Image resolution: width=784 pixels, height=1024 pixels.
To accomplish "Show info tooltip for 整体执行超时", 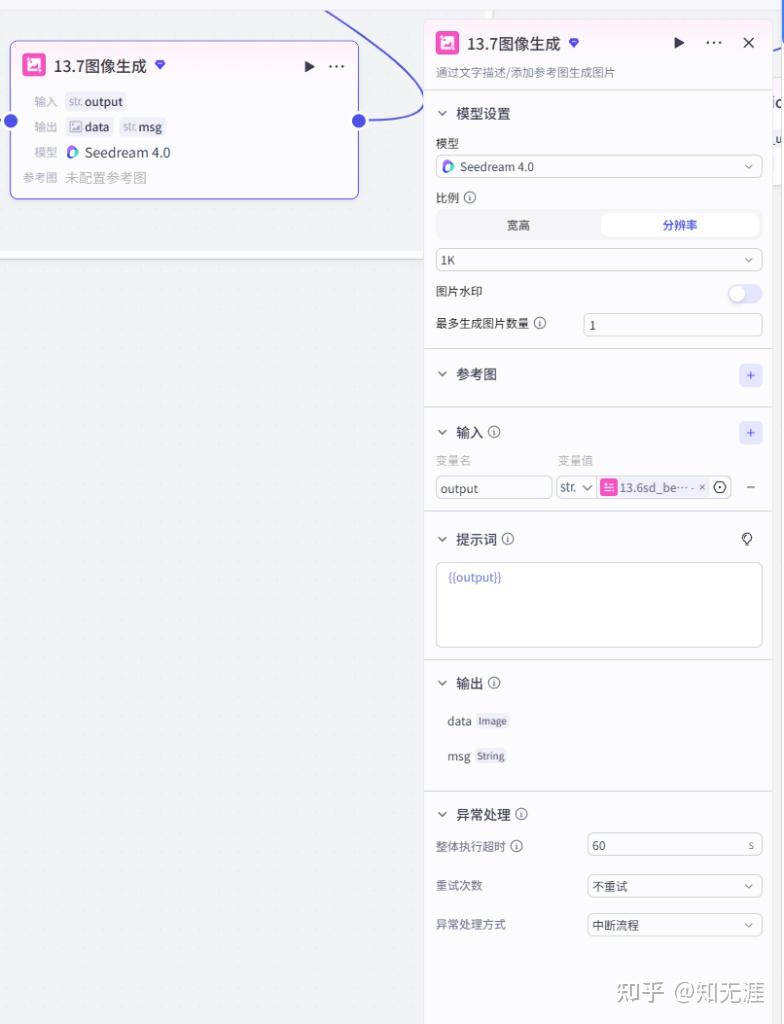I will tap(516, 846).
